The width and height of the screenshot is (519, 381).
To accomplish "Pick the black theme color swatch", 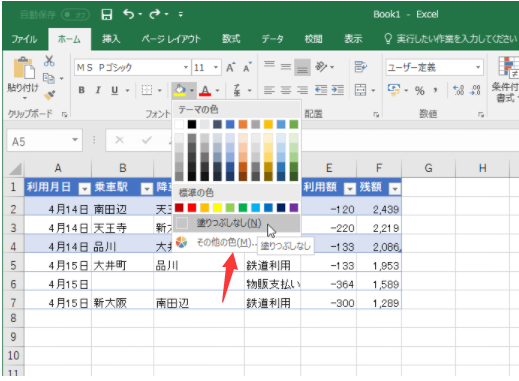I will (192, 125).
